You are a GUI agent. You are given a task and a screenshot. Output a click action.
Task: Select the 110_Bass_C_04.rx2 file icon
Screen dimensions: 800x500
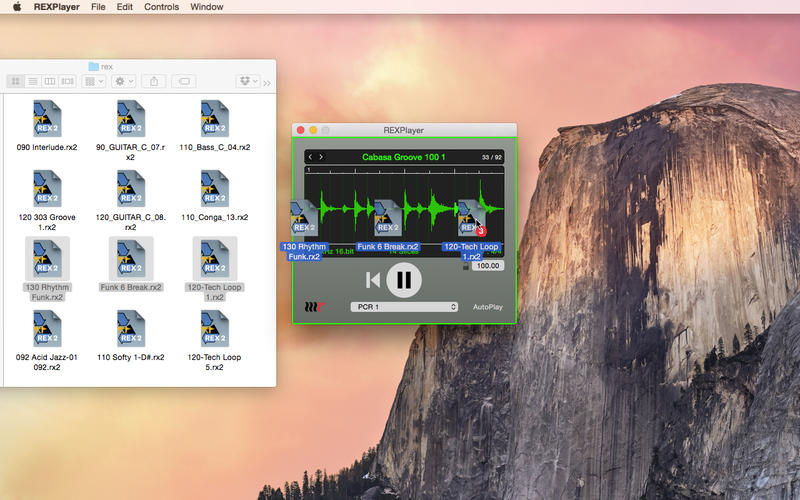click(214, 118)
